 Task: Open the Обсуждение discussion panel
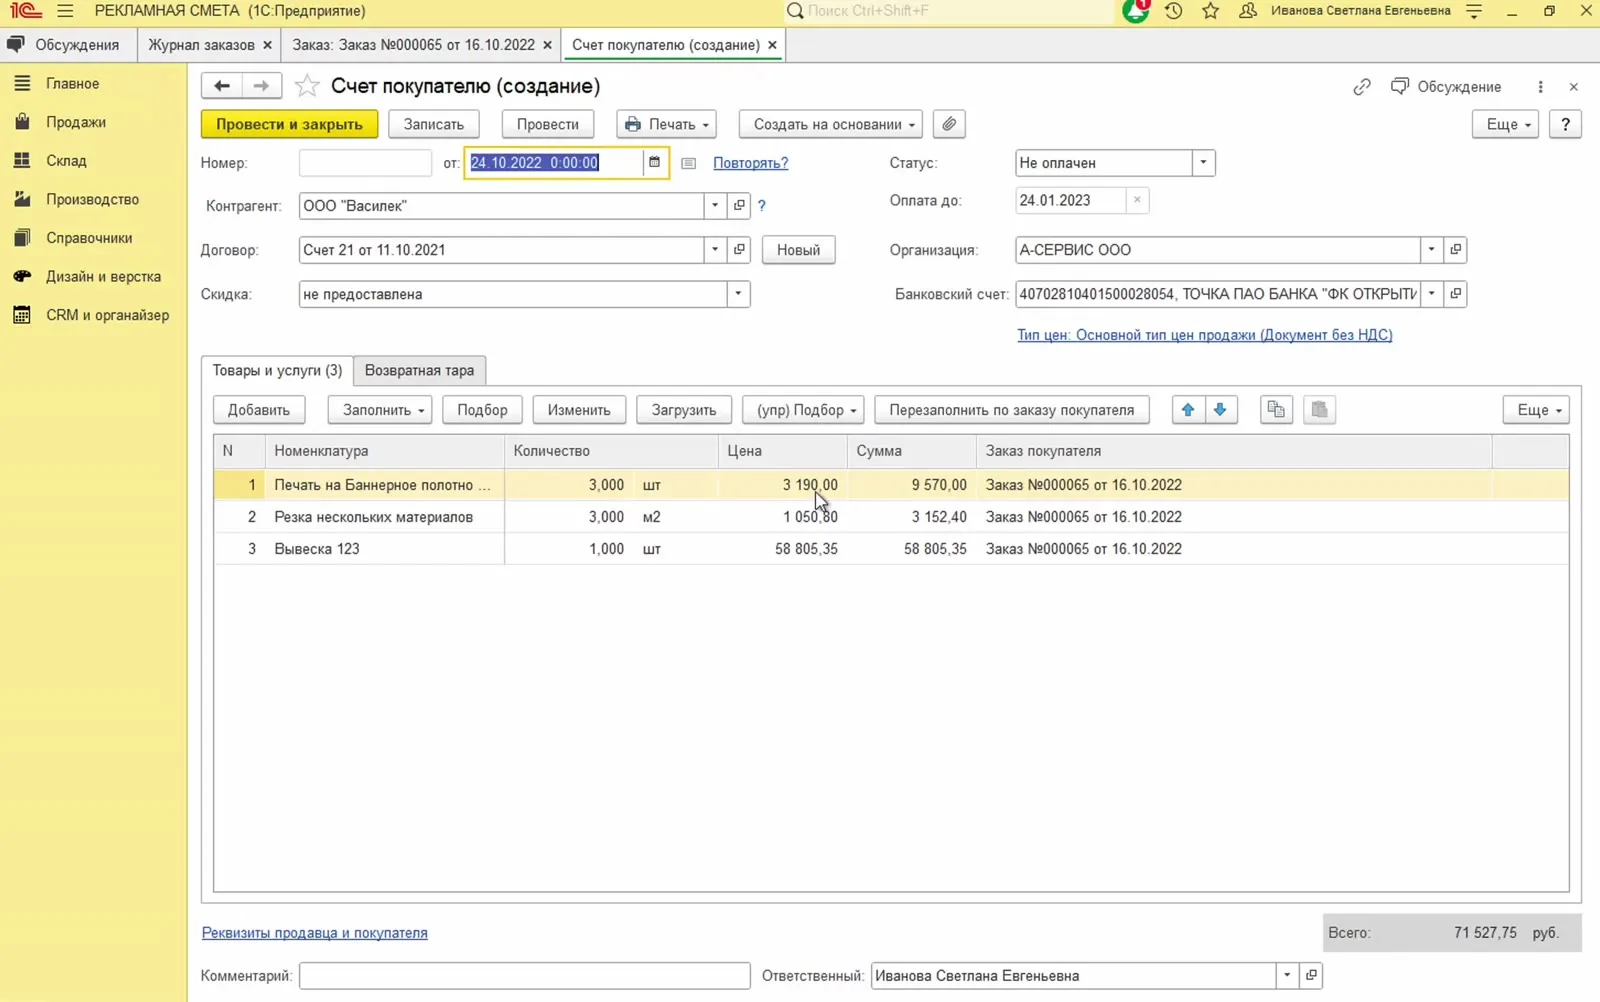1446,87
